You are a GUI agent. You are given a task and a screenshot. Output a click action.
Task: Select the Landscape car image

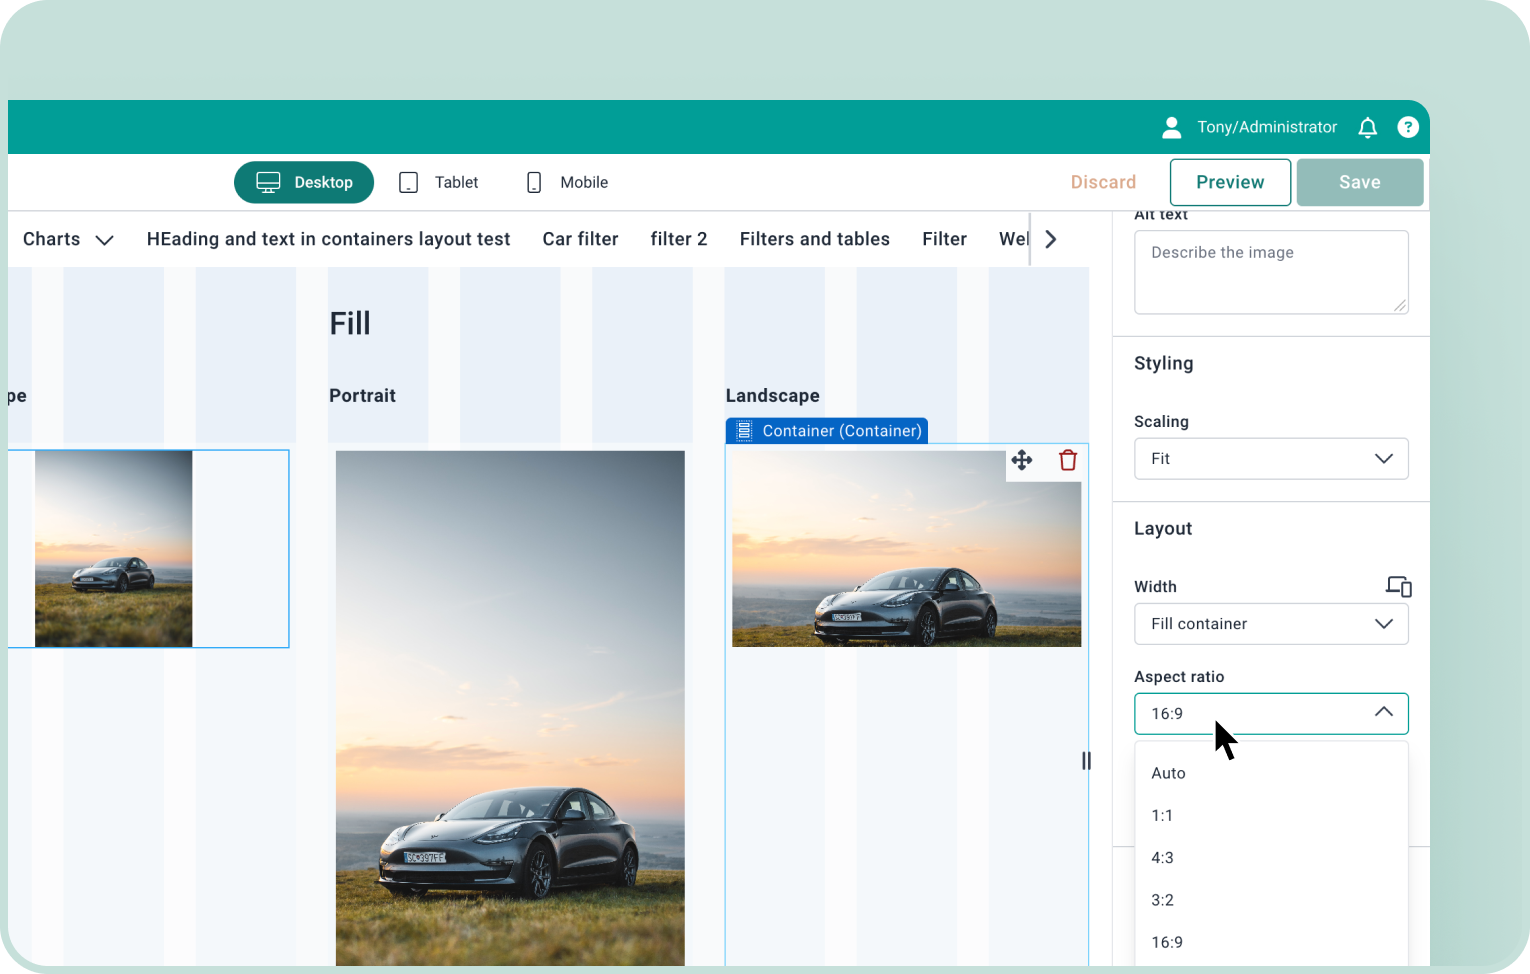[907, 549]
